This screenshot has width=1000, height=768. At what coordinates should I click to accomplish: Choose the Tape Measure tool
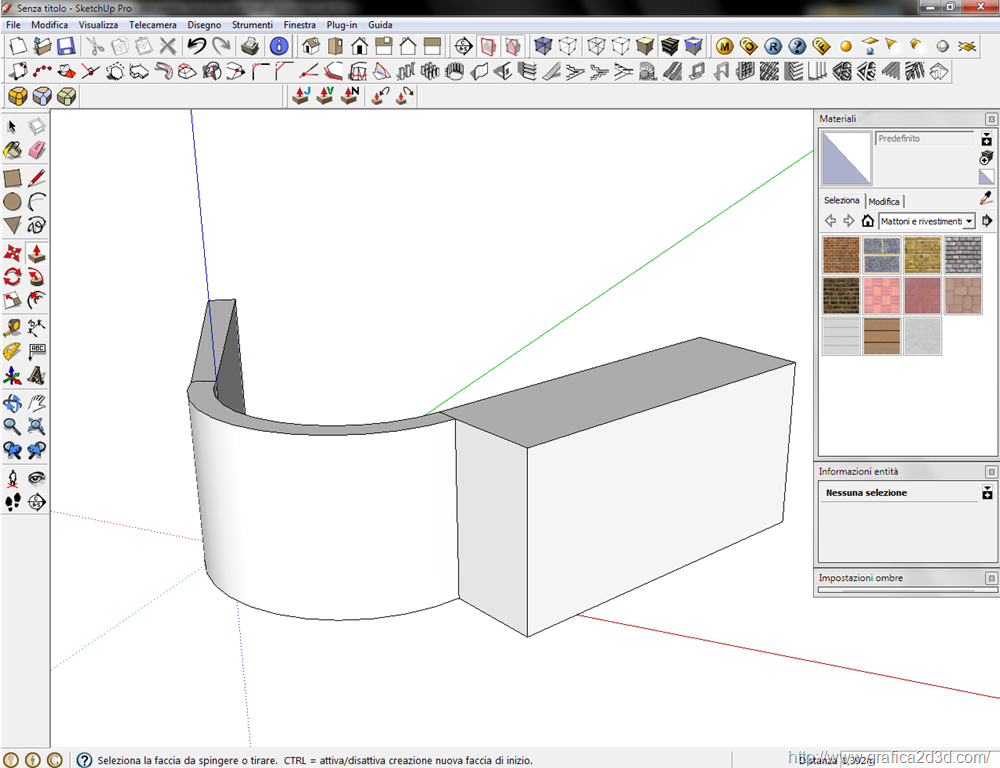tap(12, 327)
